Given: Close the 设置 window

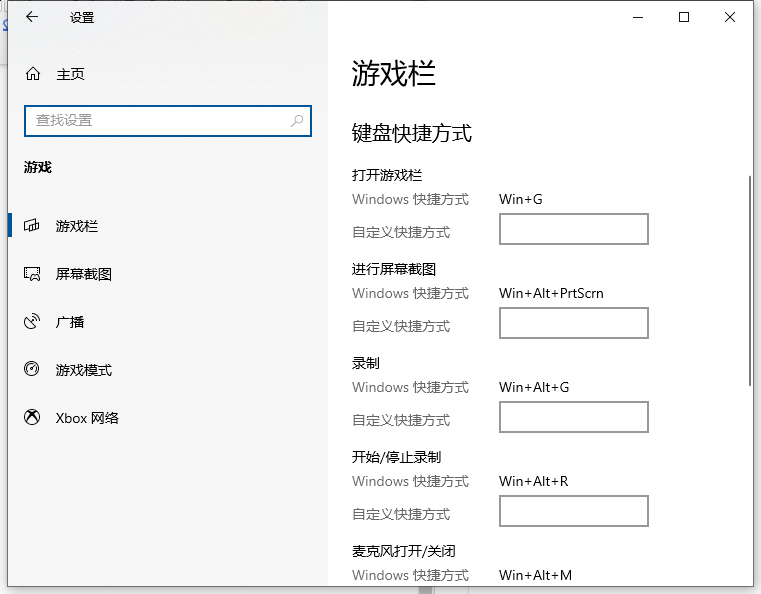Looking at the screenshot, I should 731,17.
